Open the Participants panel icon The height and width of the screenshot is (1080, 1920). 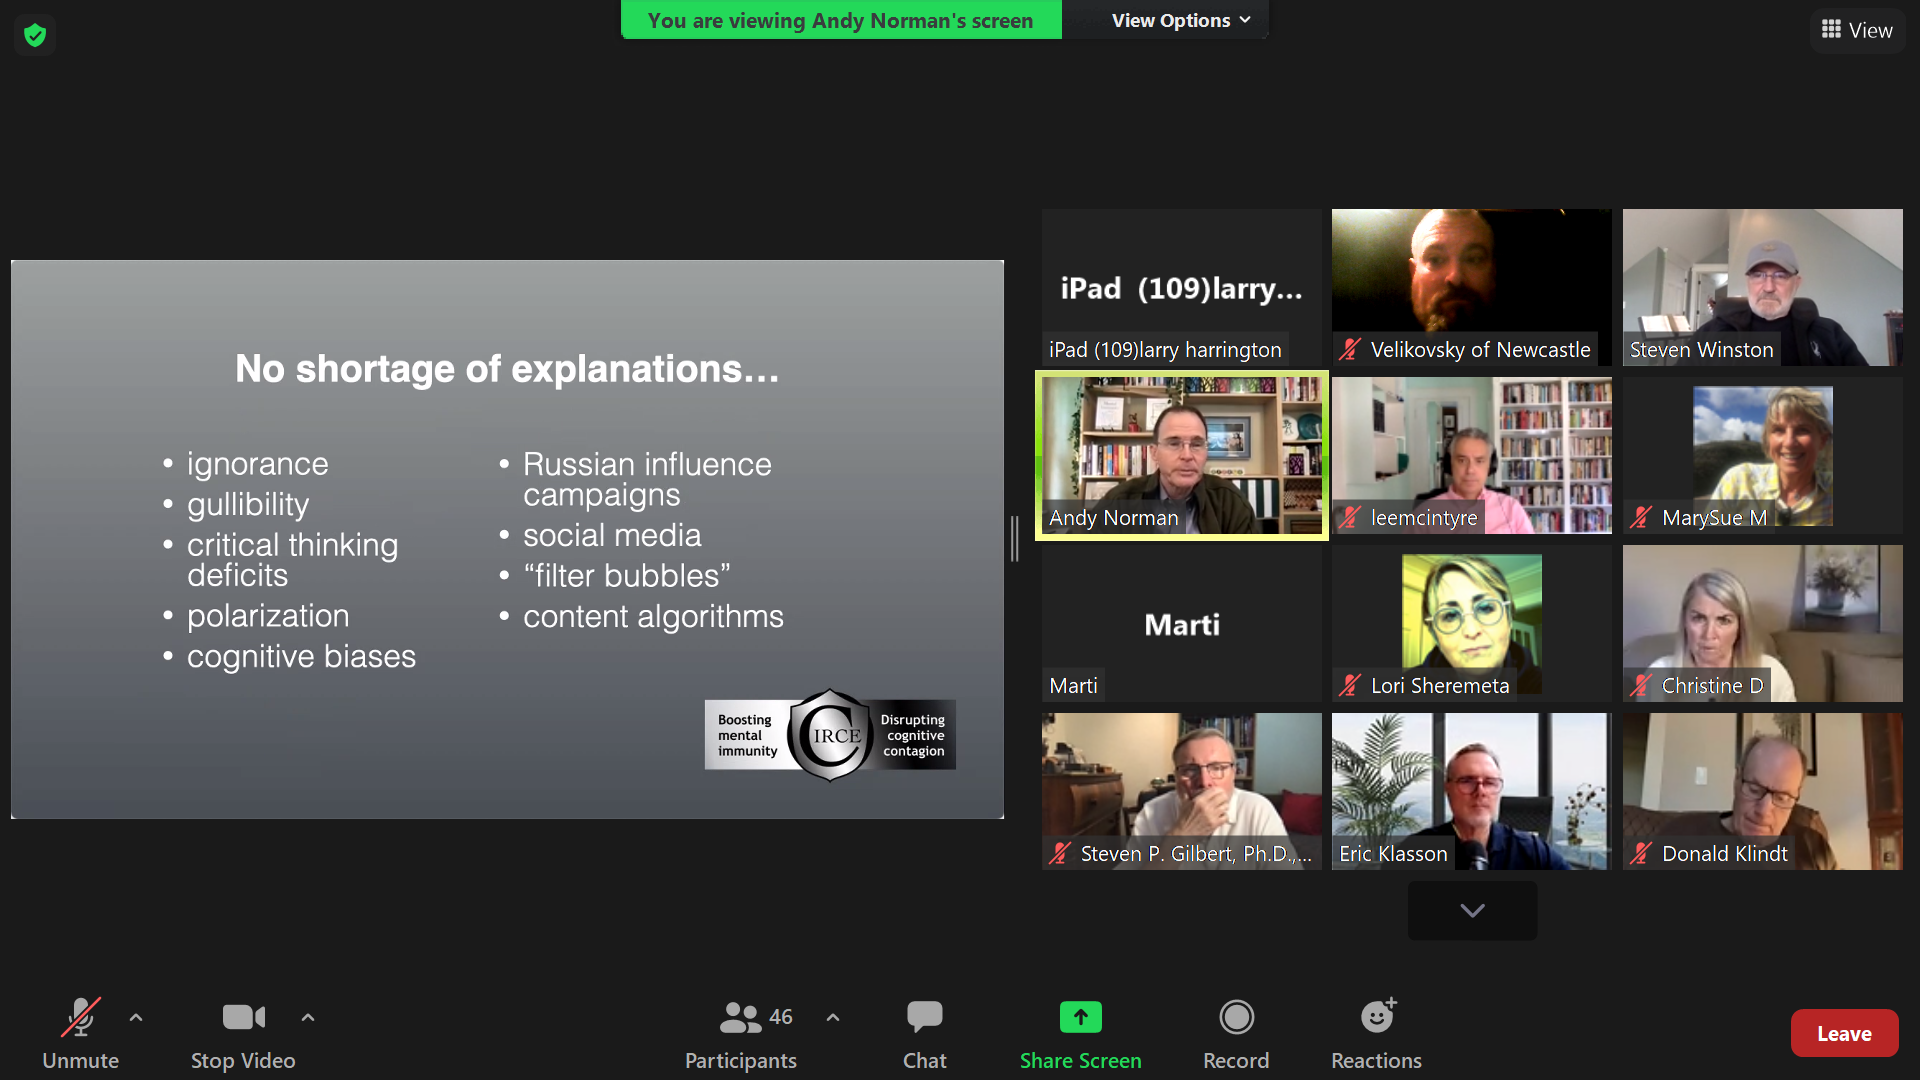tap(740, 1017)
